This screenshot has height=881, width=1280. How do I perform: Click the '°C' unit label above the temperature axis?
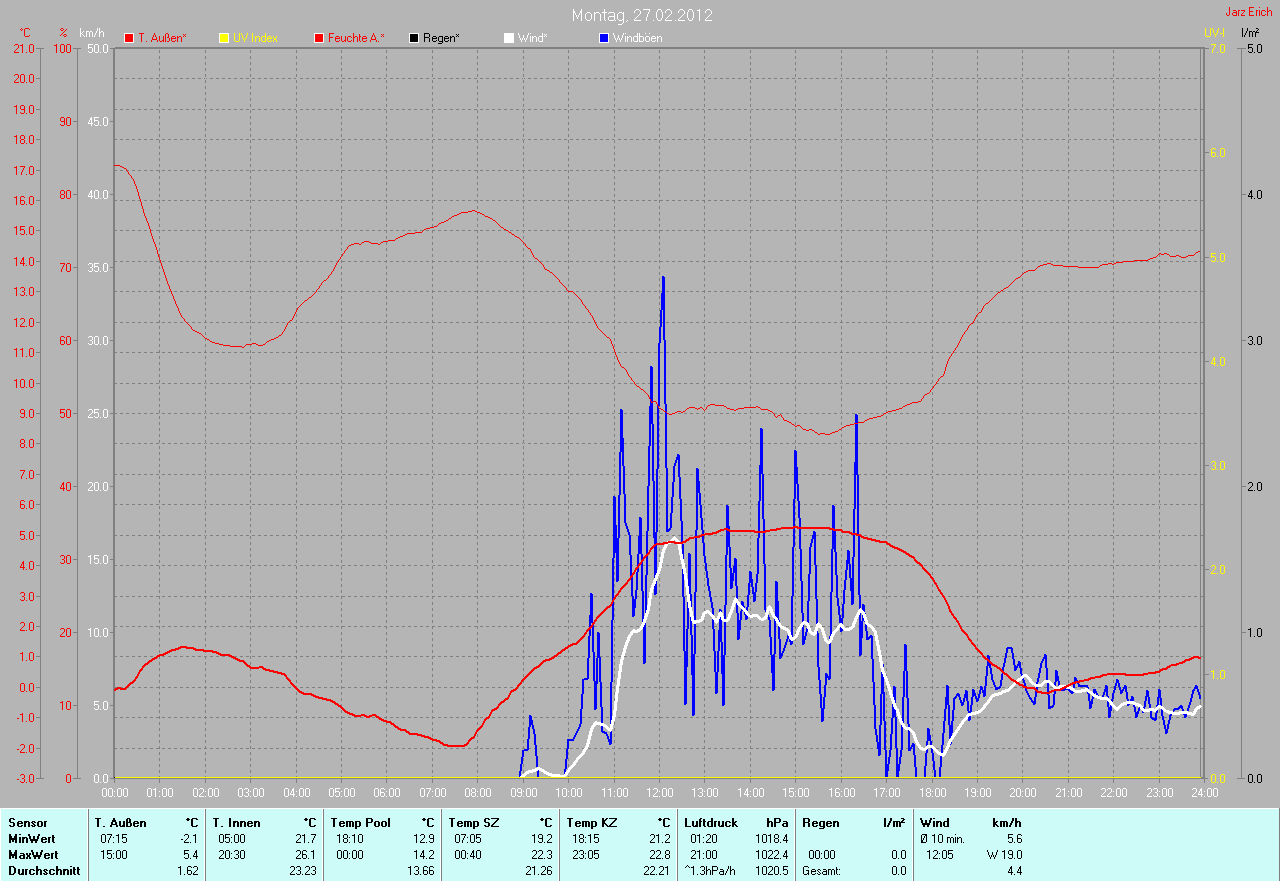click(25, 33)
